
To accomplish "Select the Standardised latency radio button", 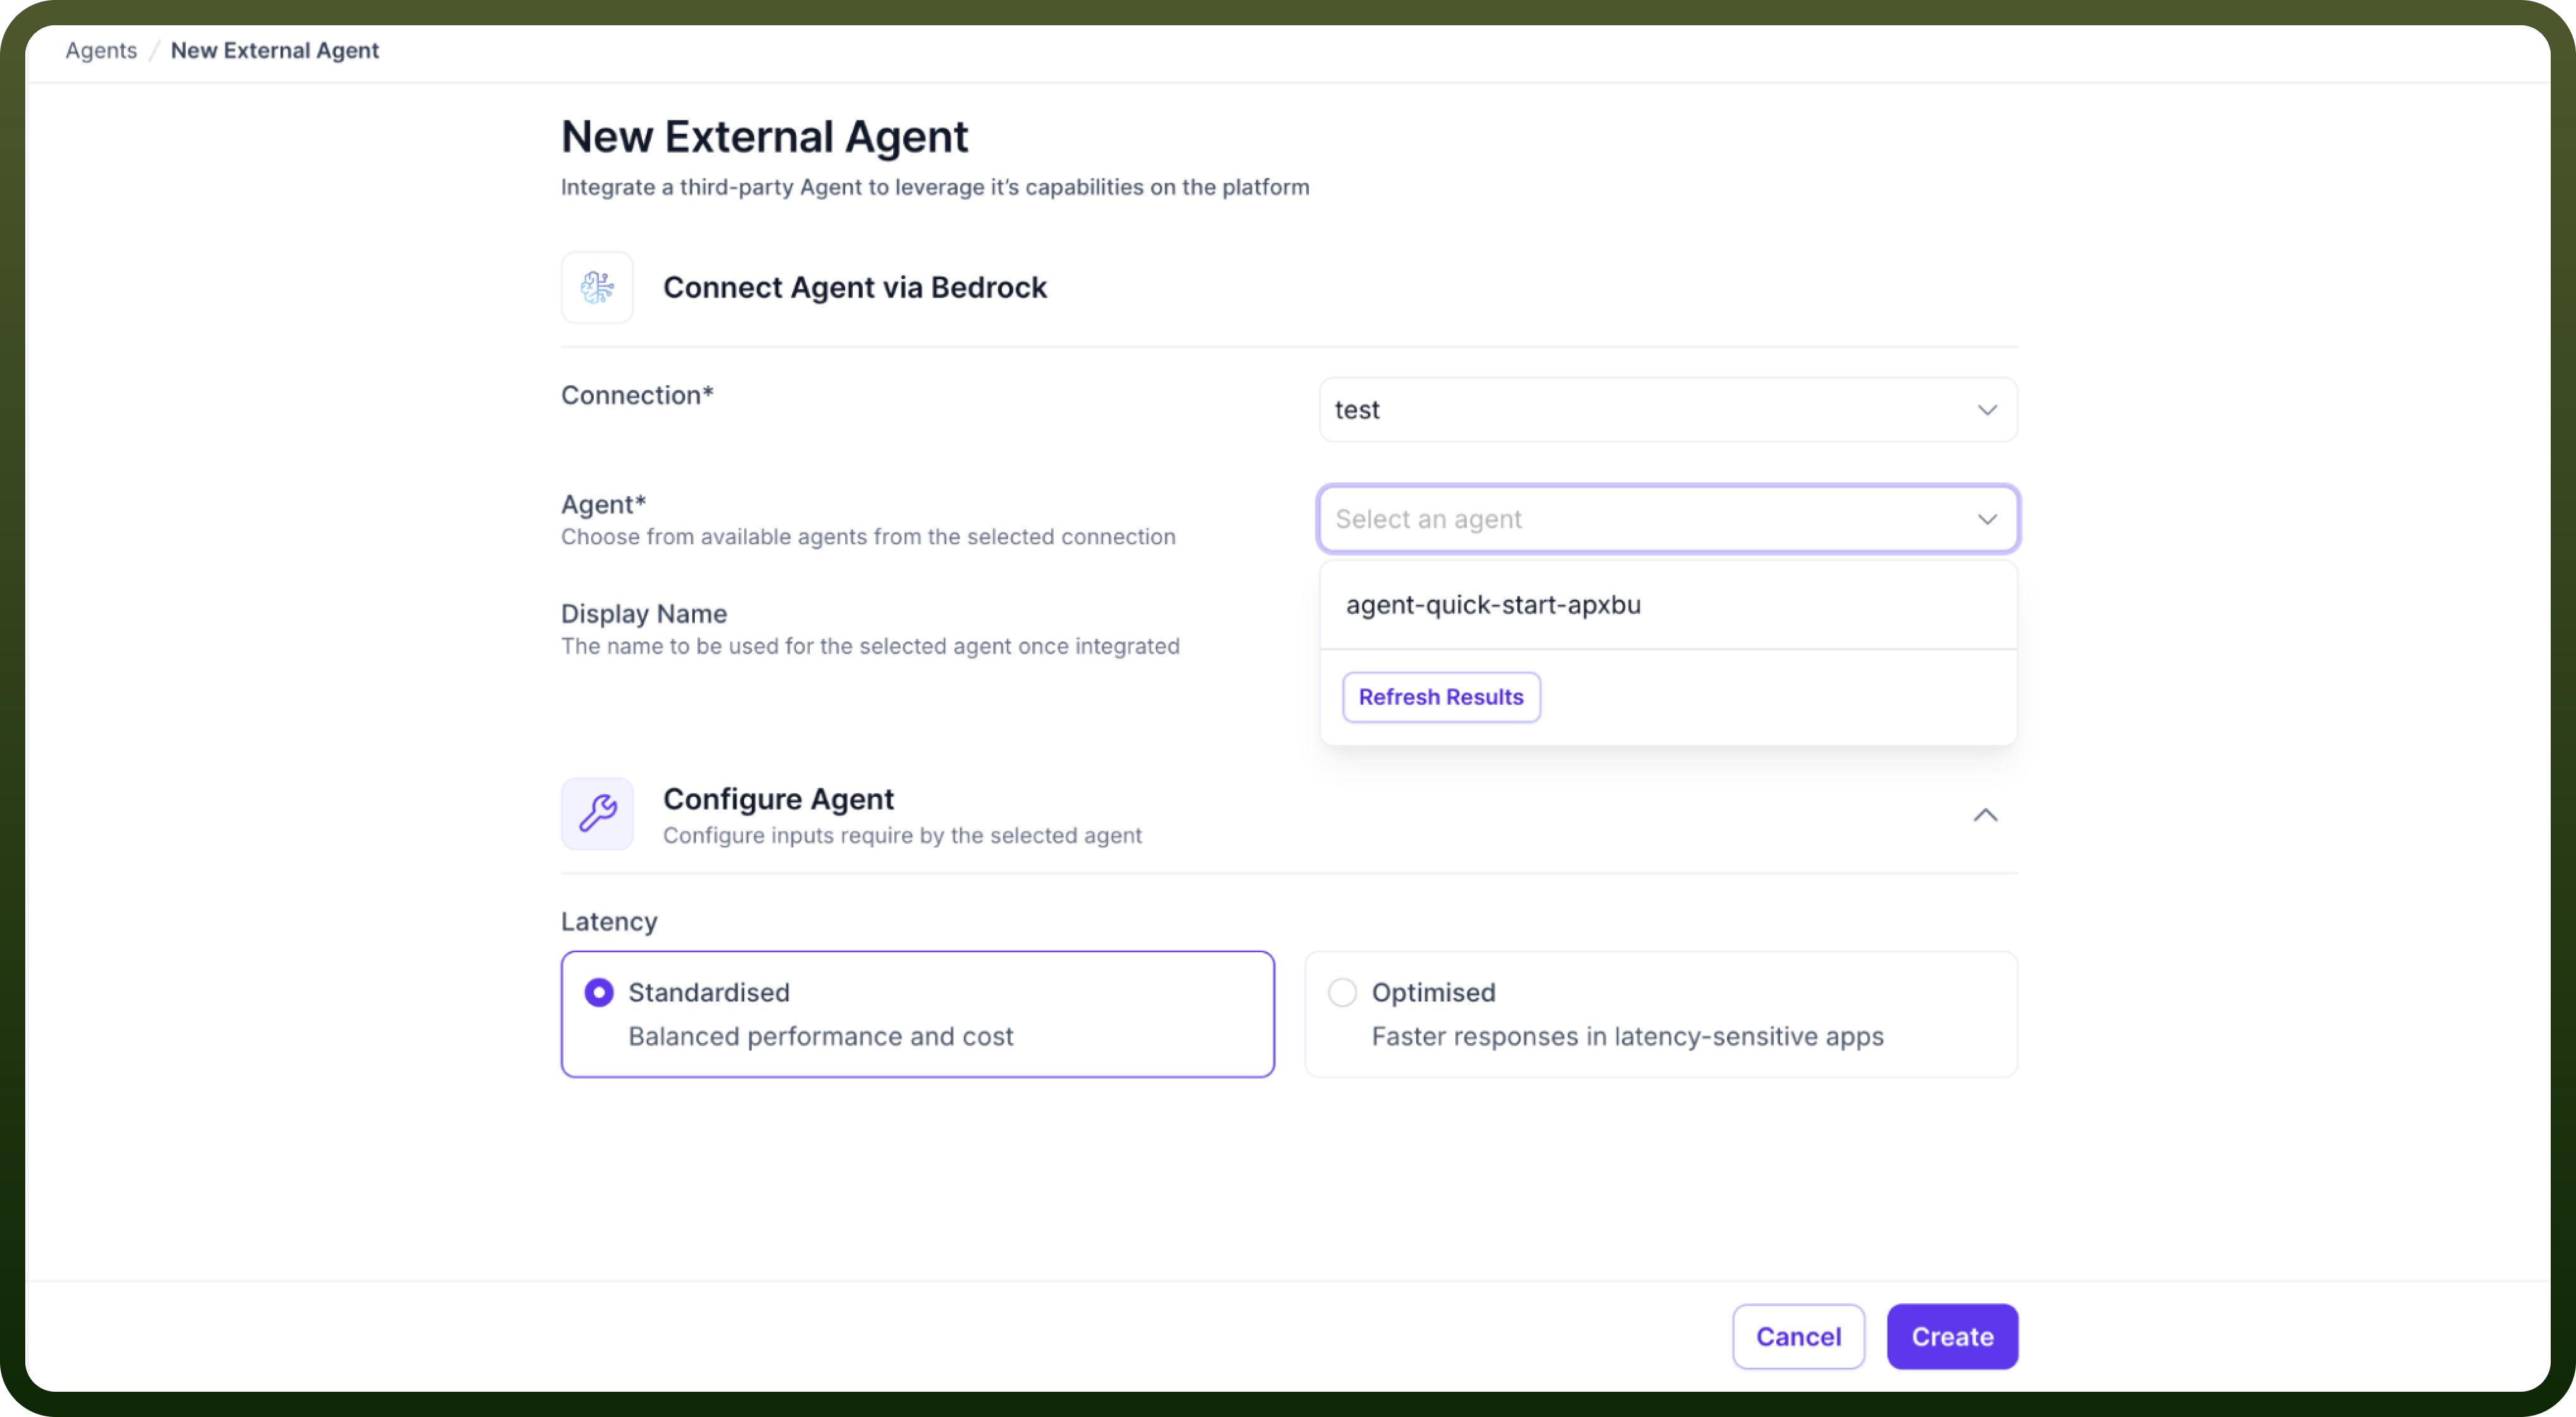I will (599, 992).
